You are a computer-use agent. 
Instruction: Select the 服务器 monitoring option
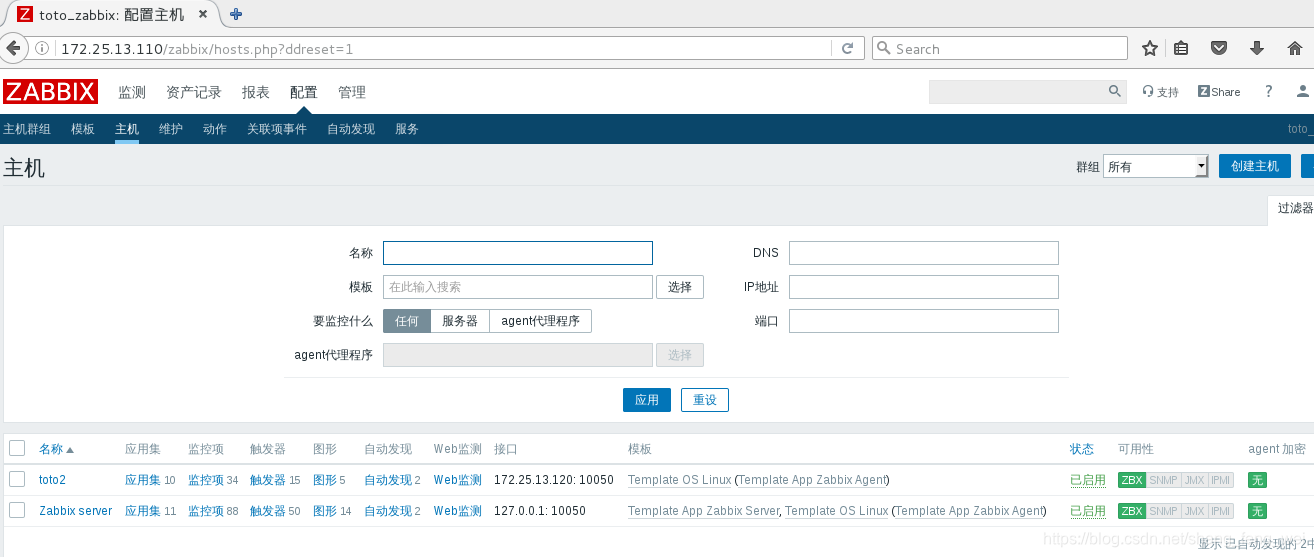(x=460, y=321)
